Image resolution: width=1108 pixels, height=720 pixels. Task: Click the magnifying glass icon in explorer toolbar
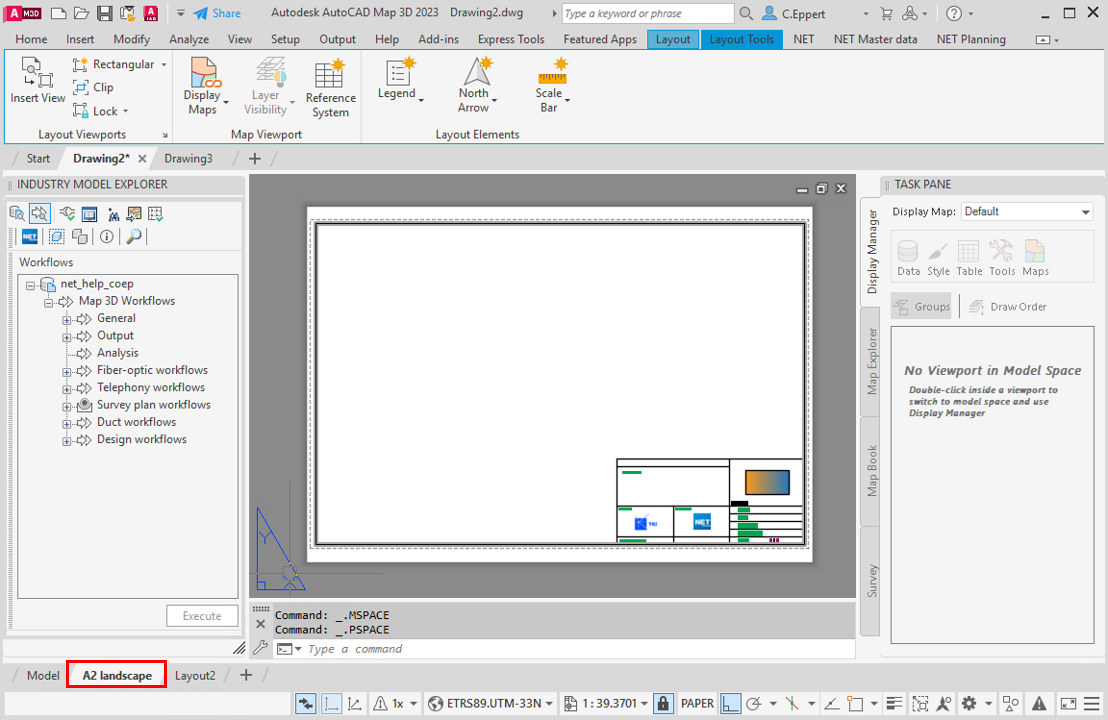click(134, 237)
